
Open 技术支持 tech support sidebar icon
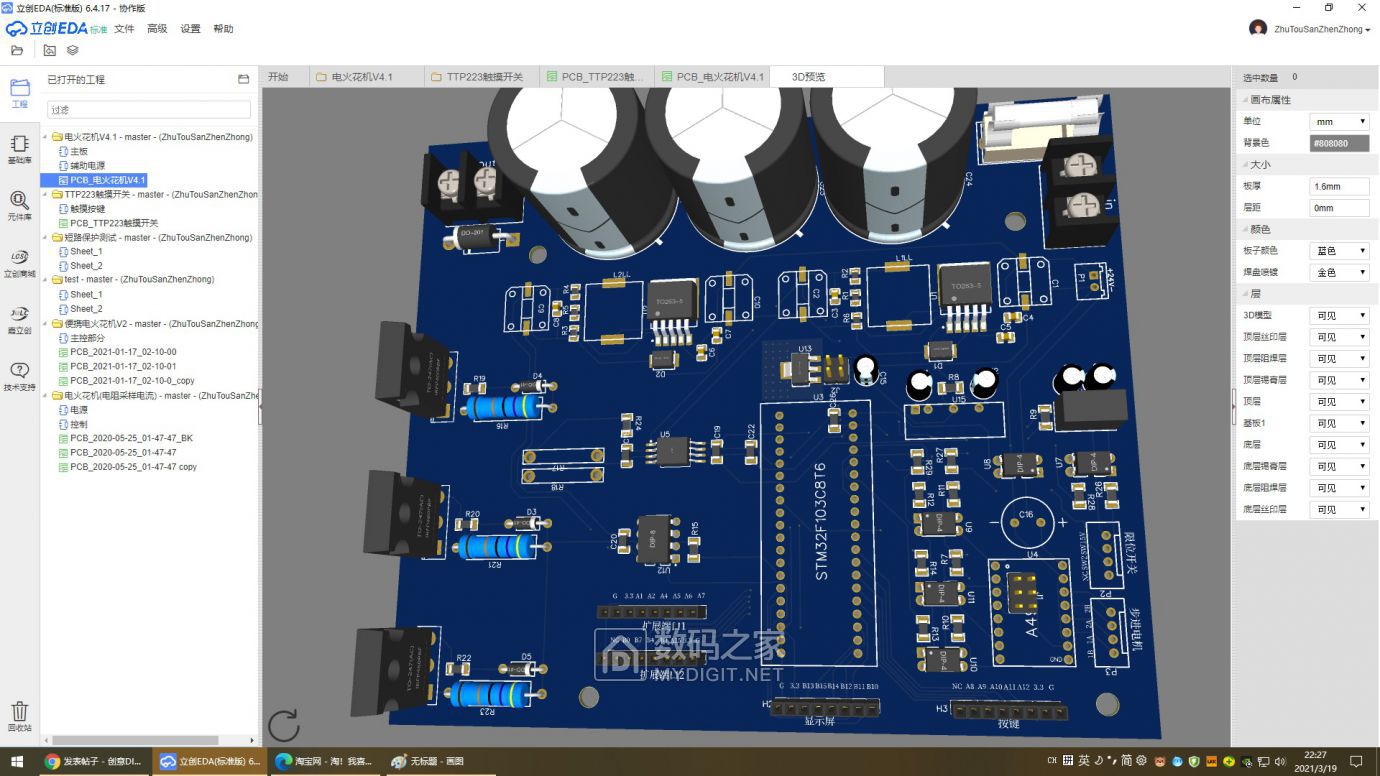click(x=20, y=377)
